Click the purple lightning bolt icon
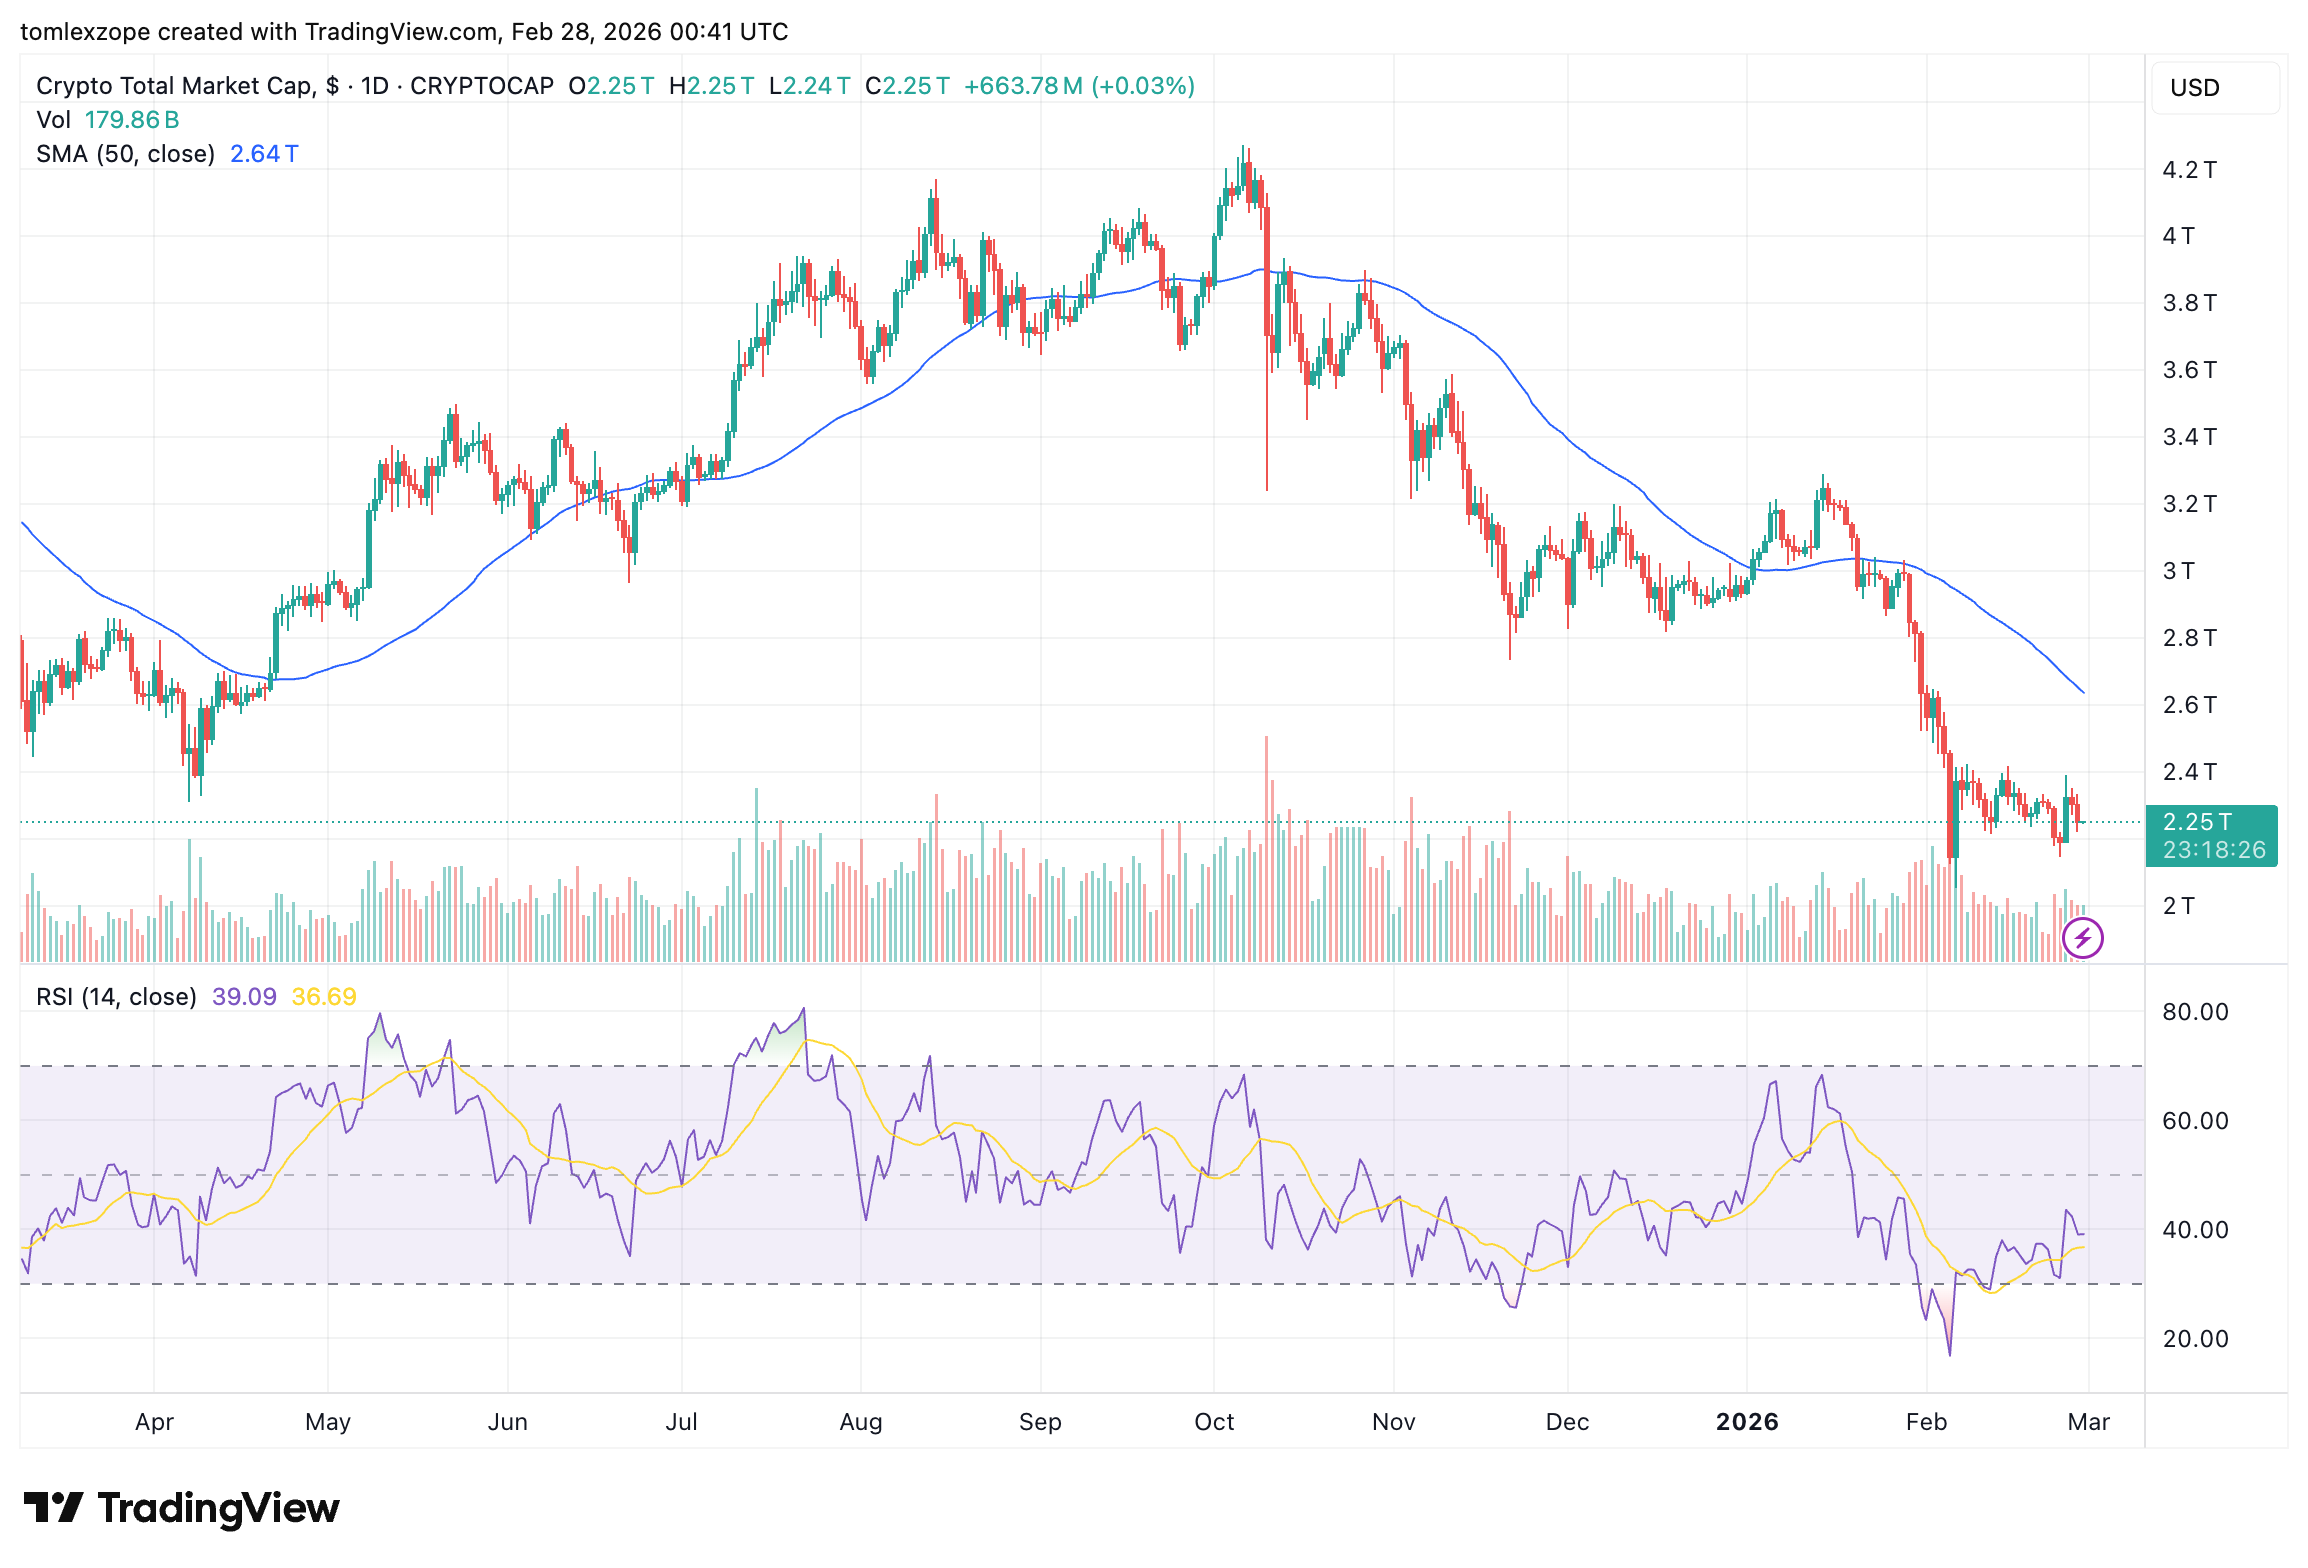 point(2083,938)
